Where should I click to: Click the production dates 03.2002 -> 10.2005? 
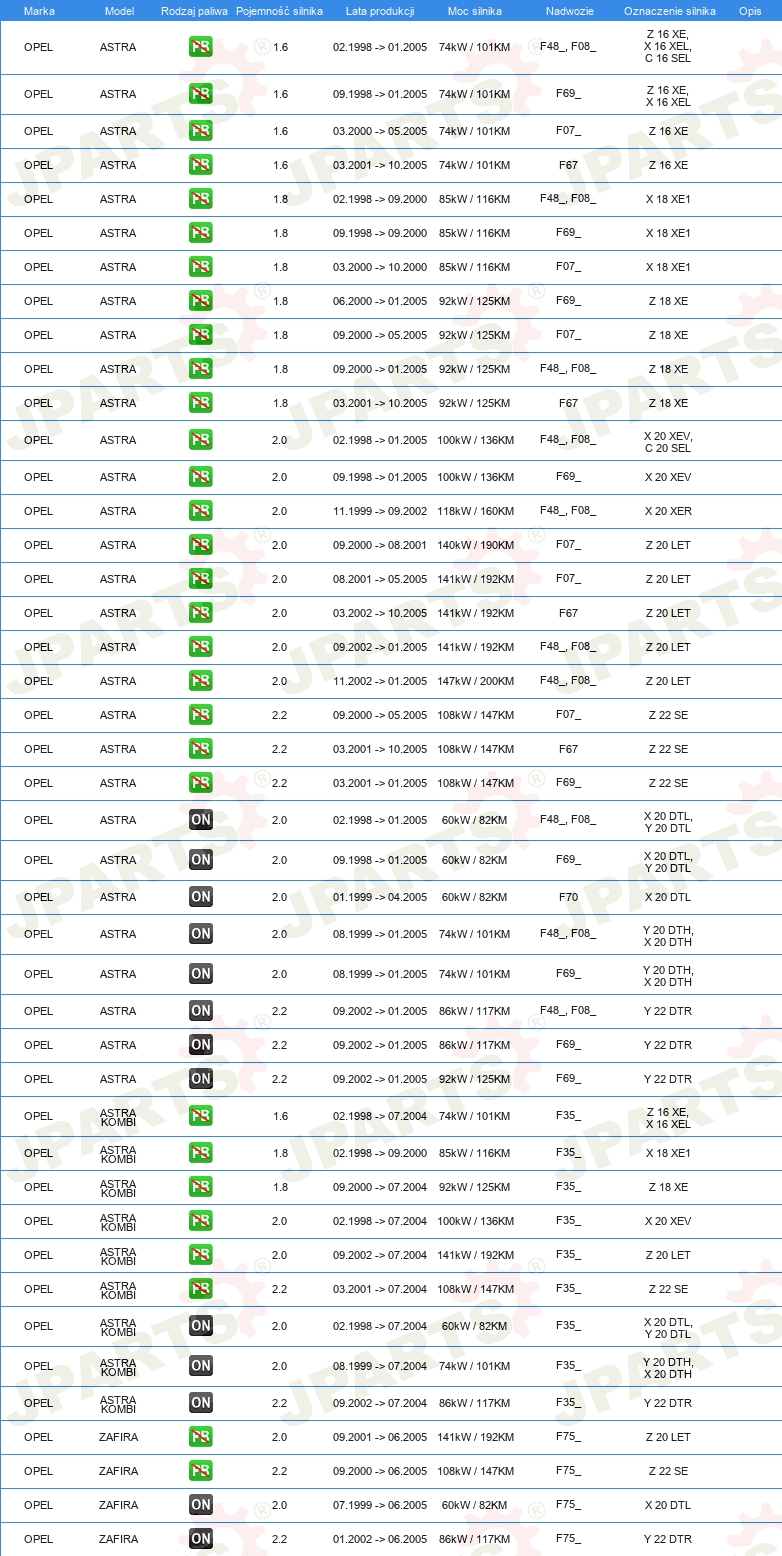(380, 613)
